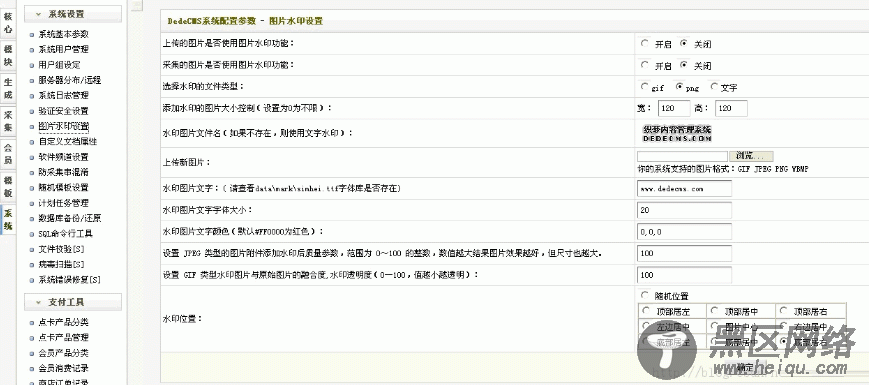
Task: Open 点卡产品管理 under 支付工具
Action: click(63, 337)
